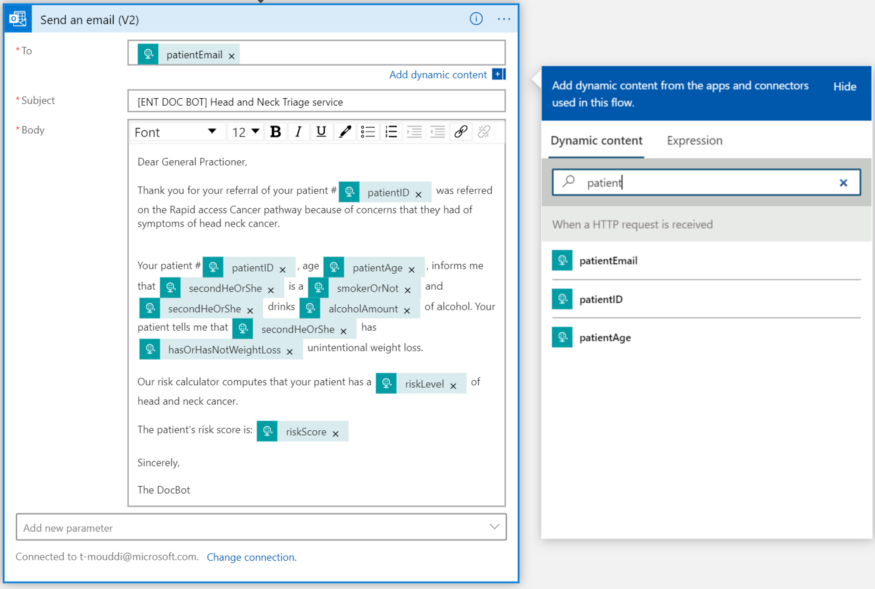
Task: Expand the Add new parameter dropdown
Action: click(493, 527)
